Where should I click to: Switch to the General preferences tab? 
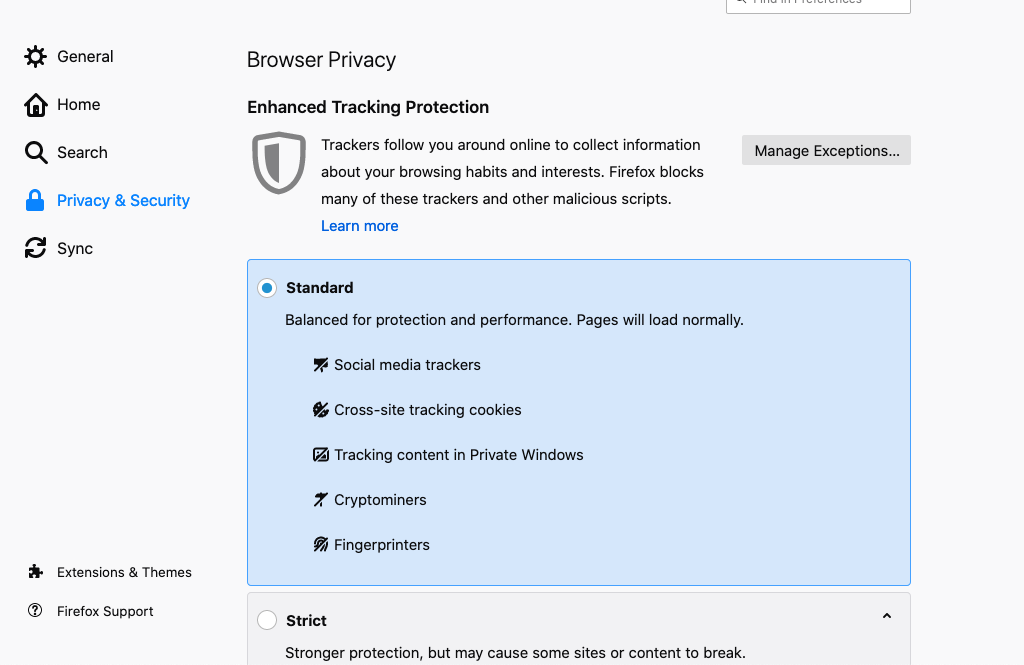pos(85,57)
